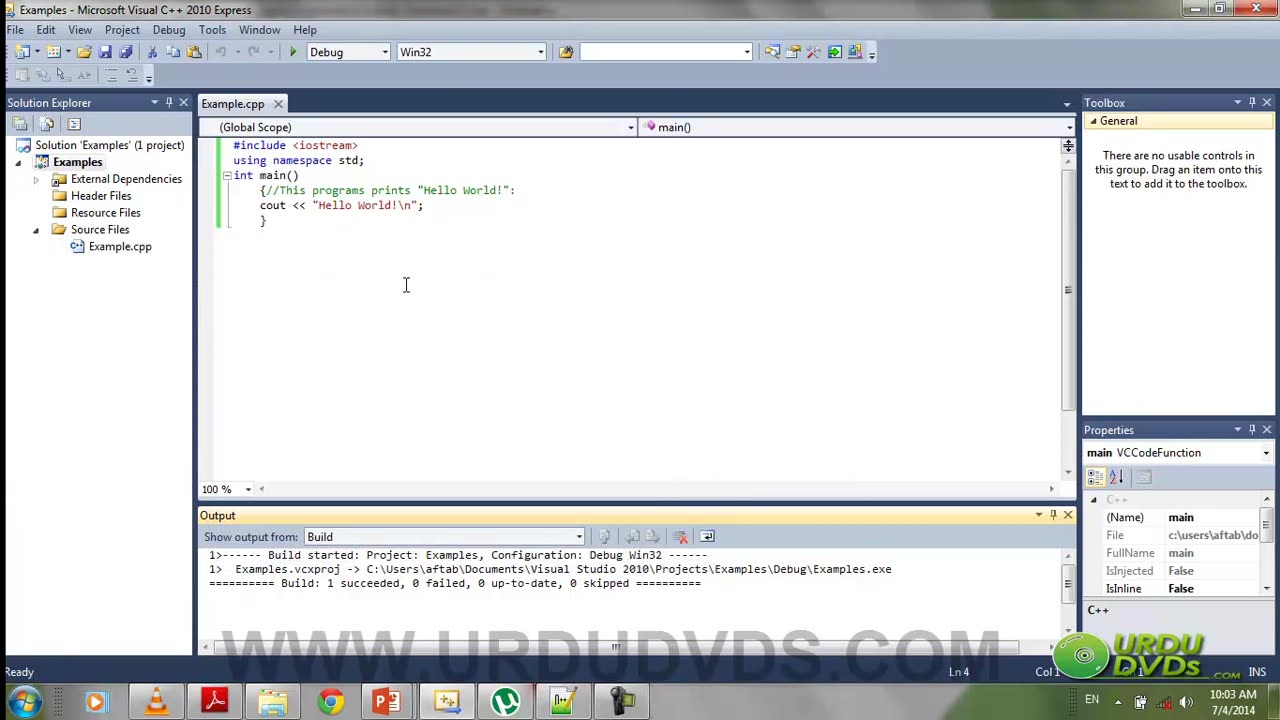The image size is (1280, 720).
Task: Open the Edit menu
Action: click(x=46, y=30)
